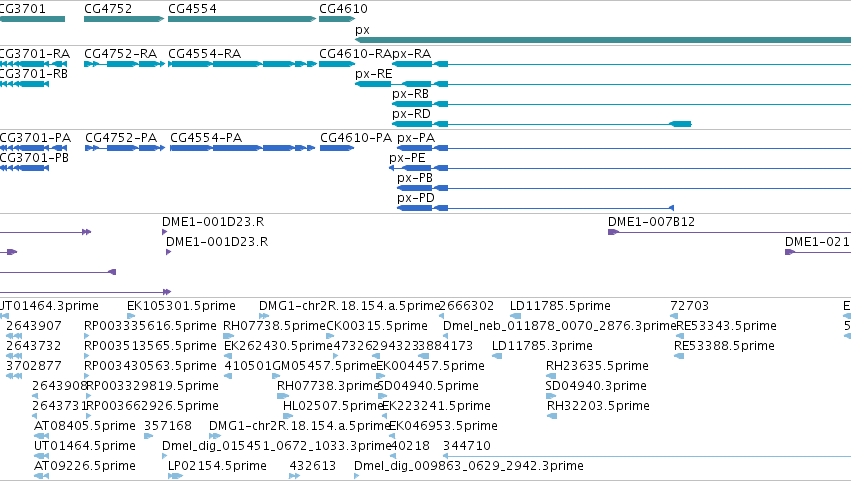This screenshot has height=481, width=851.
Task: Select feature 357168
Action: coord(168,427)
